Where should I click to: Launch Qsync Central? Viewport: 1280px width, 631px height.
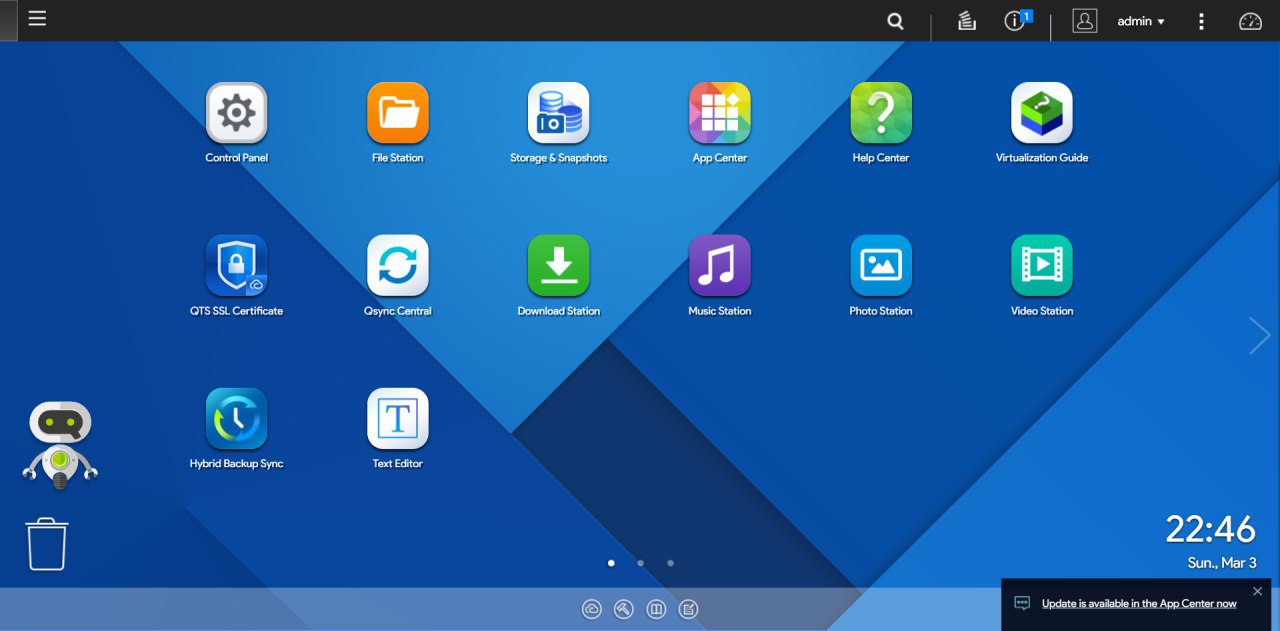click(x=397, y=266)
